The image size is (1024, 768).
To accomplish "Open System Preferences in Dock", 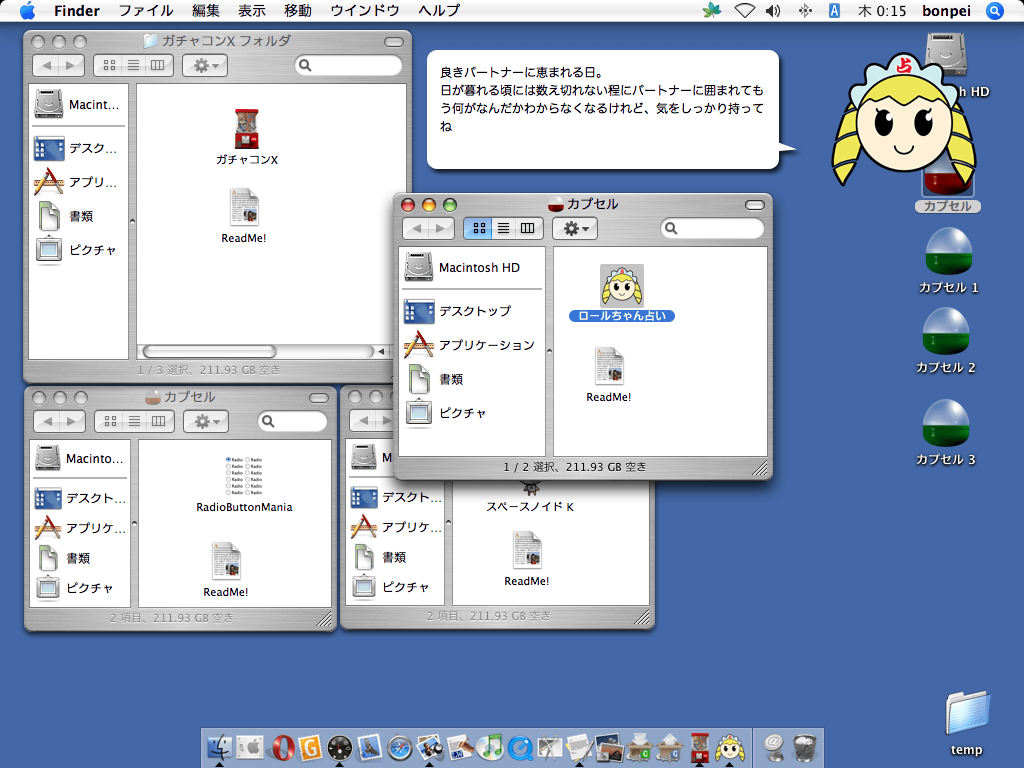I will (x=250, y=747).
